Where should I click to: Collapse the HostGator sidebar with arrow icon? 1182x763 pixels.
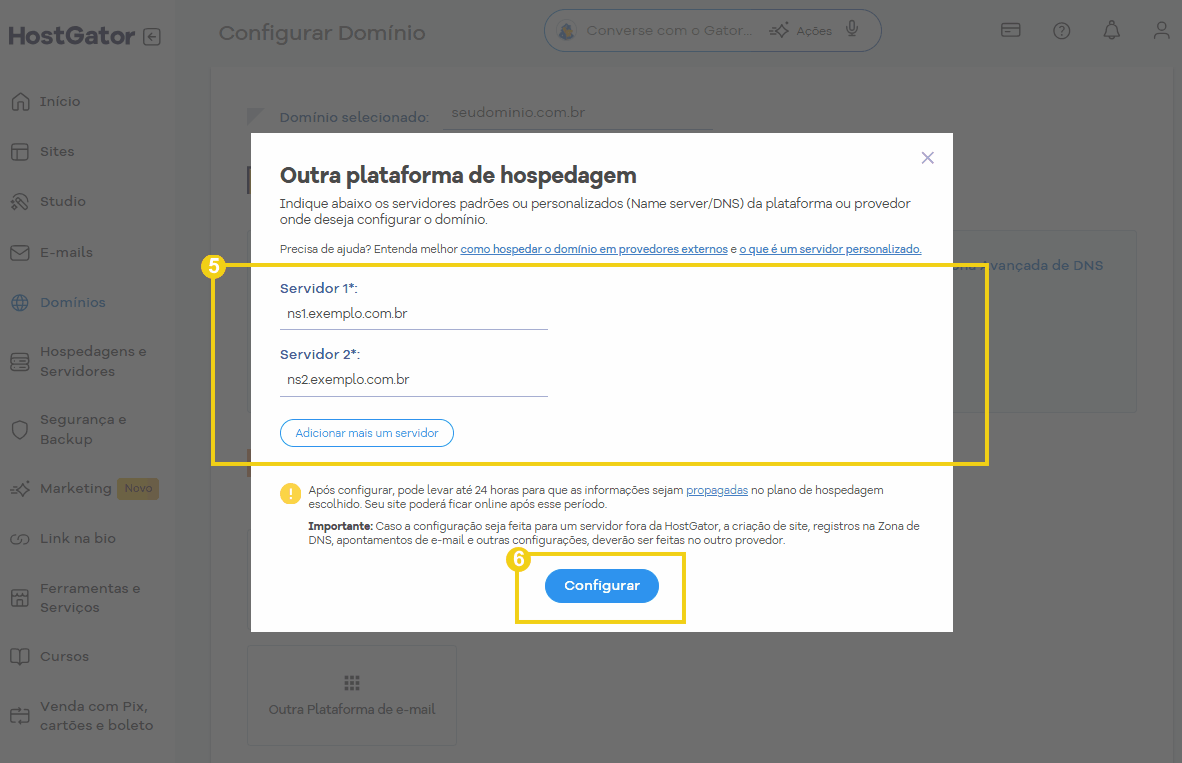(151, 37)
